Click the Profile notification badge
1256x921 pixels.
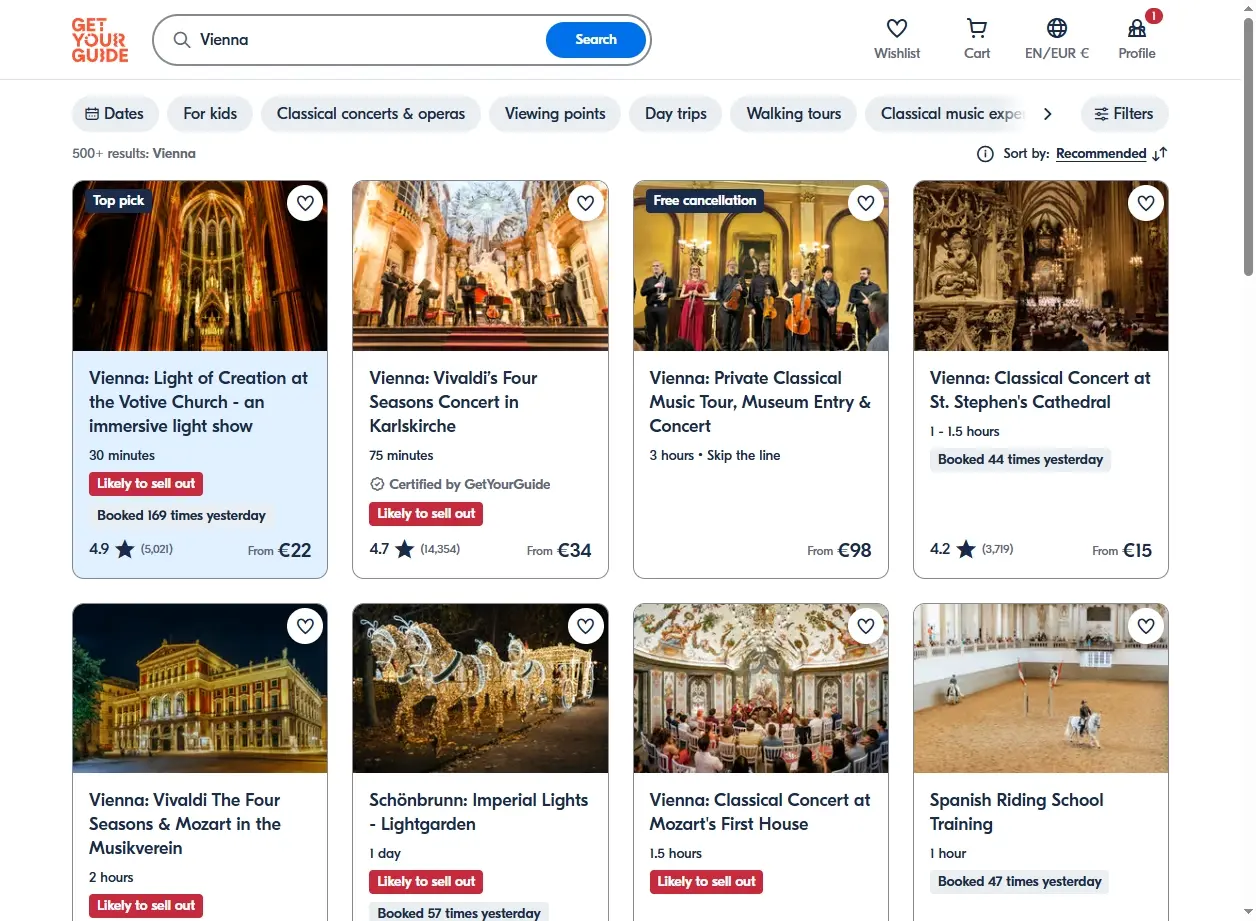[1153, 16]
